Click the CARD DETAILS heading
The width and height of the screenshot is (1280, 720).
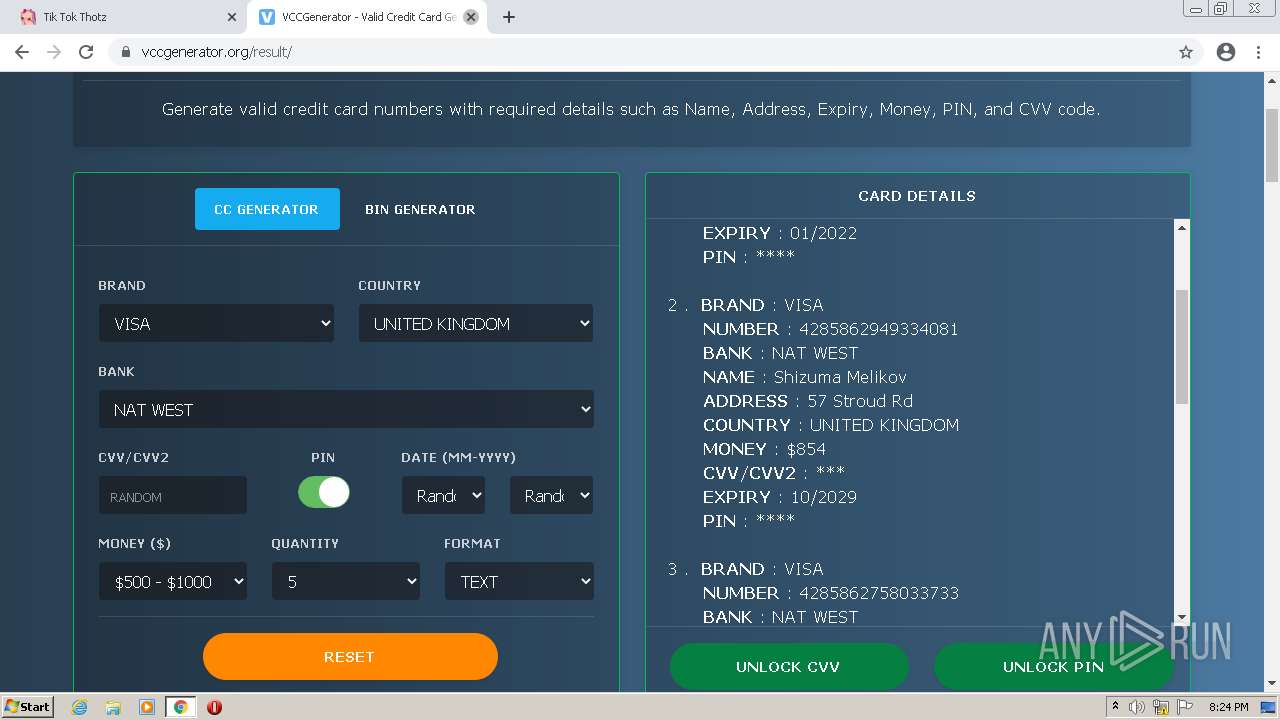(x=917, y=196)
